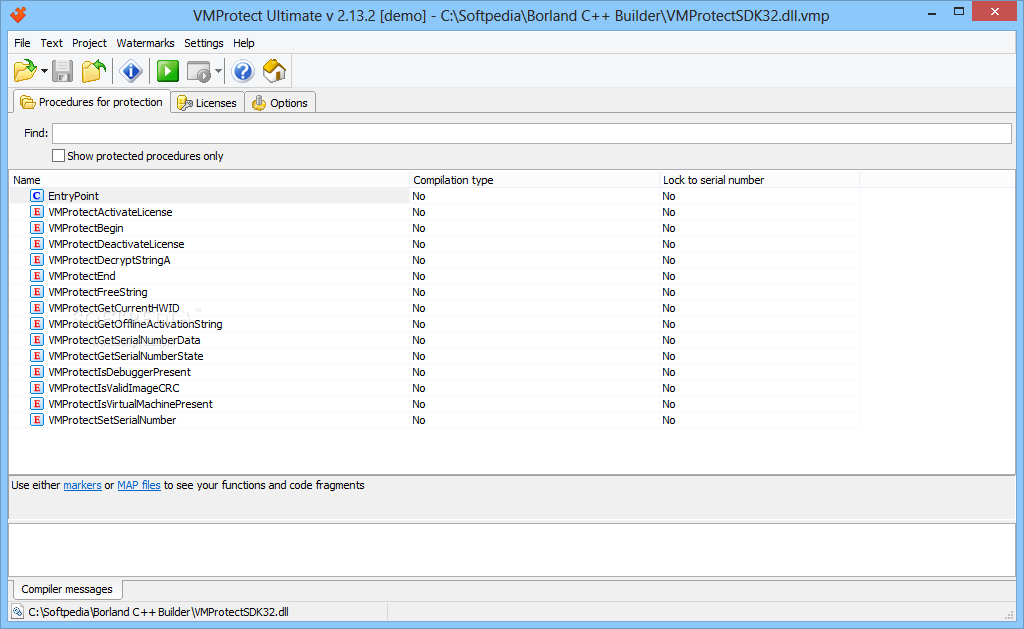Select the VMProtectFreeString procedure name
The image size is (1024, 629).
pyautogui.click(x=98, y=292)
